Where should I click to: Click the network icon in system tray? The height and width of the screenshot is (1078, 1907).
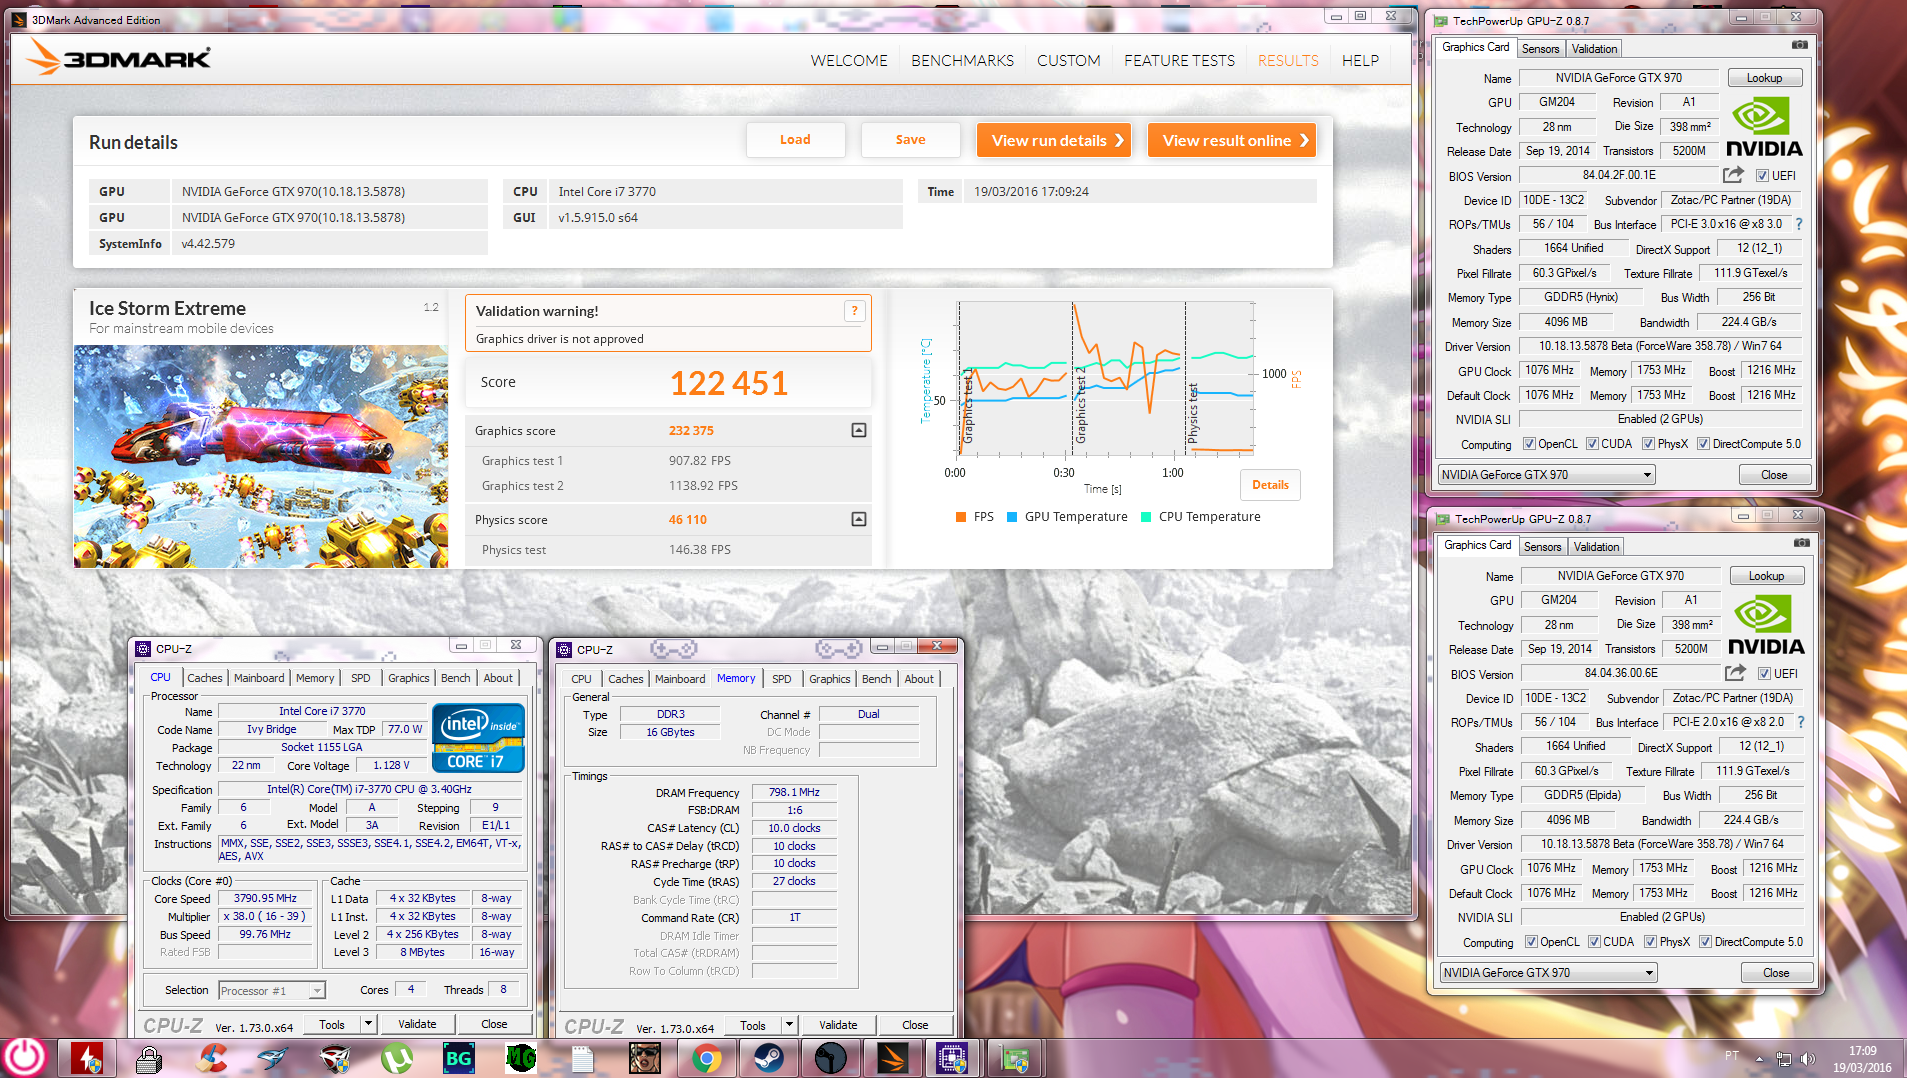(x=1783, y=1058)
